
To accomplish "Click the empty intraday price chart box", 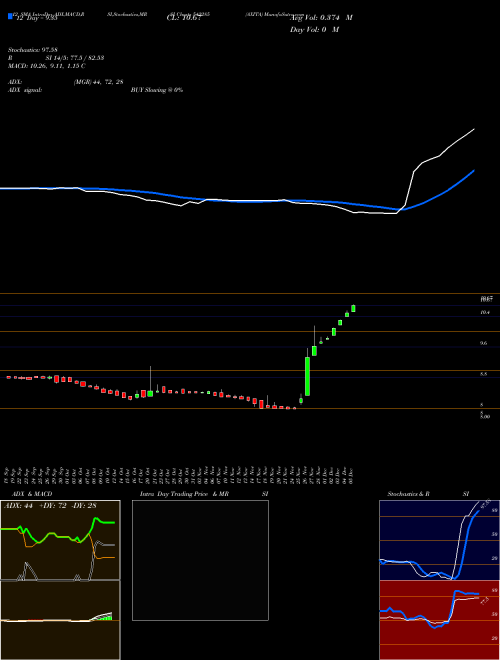I will 200,560.
